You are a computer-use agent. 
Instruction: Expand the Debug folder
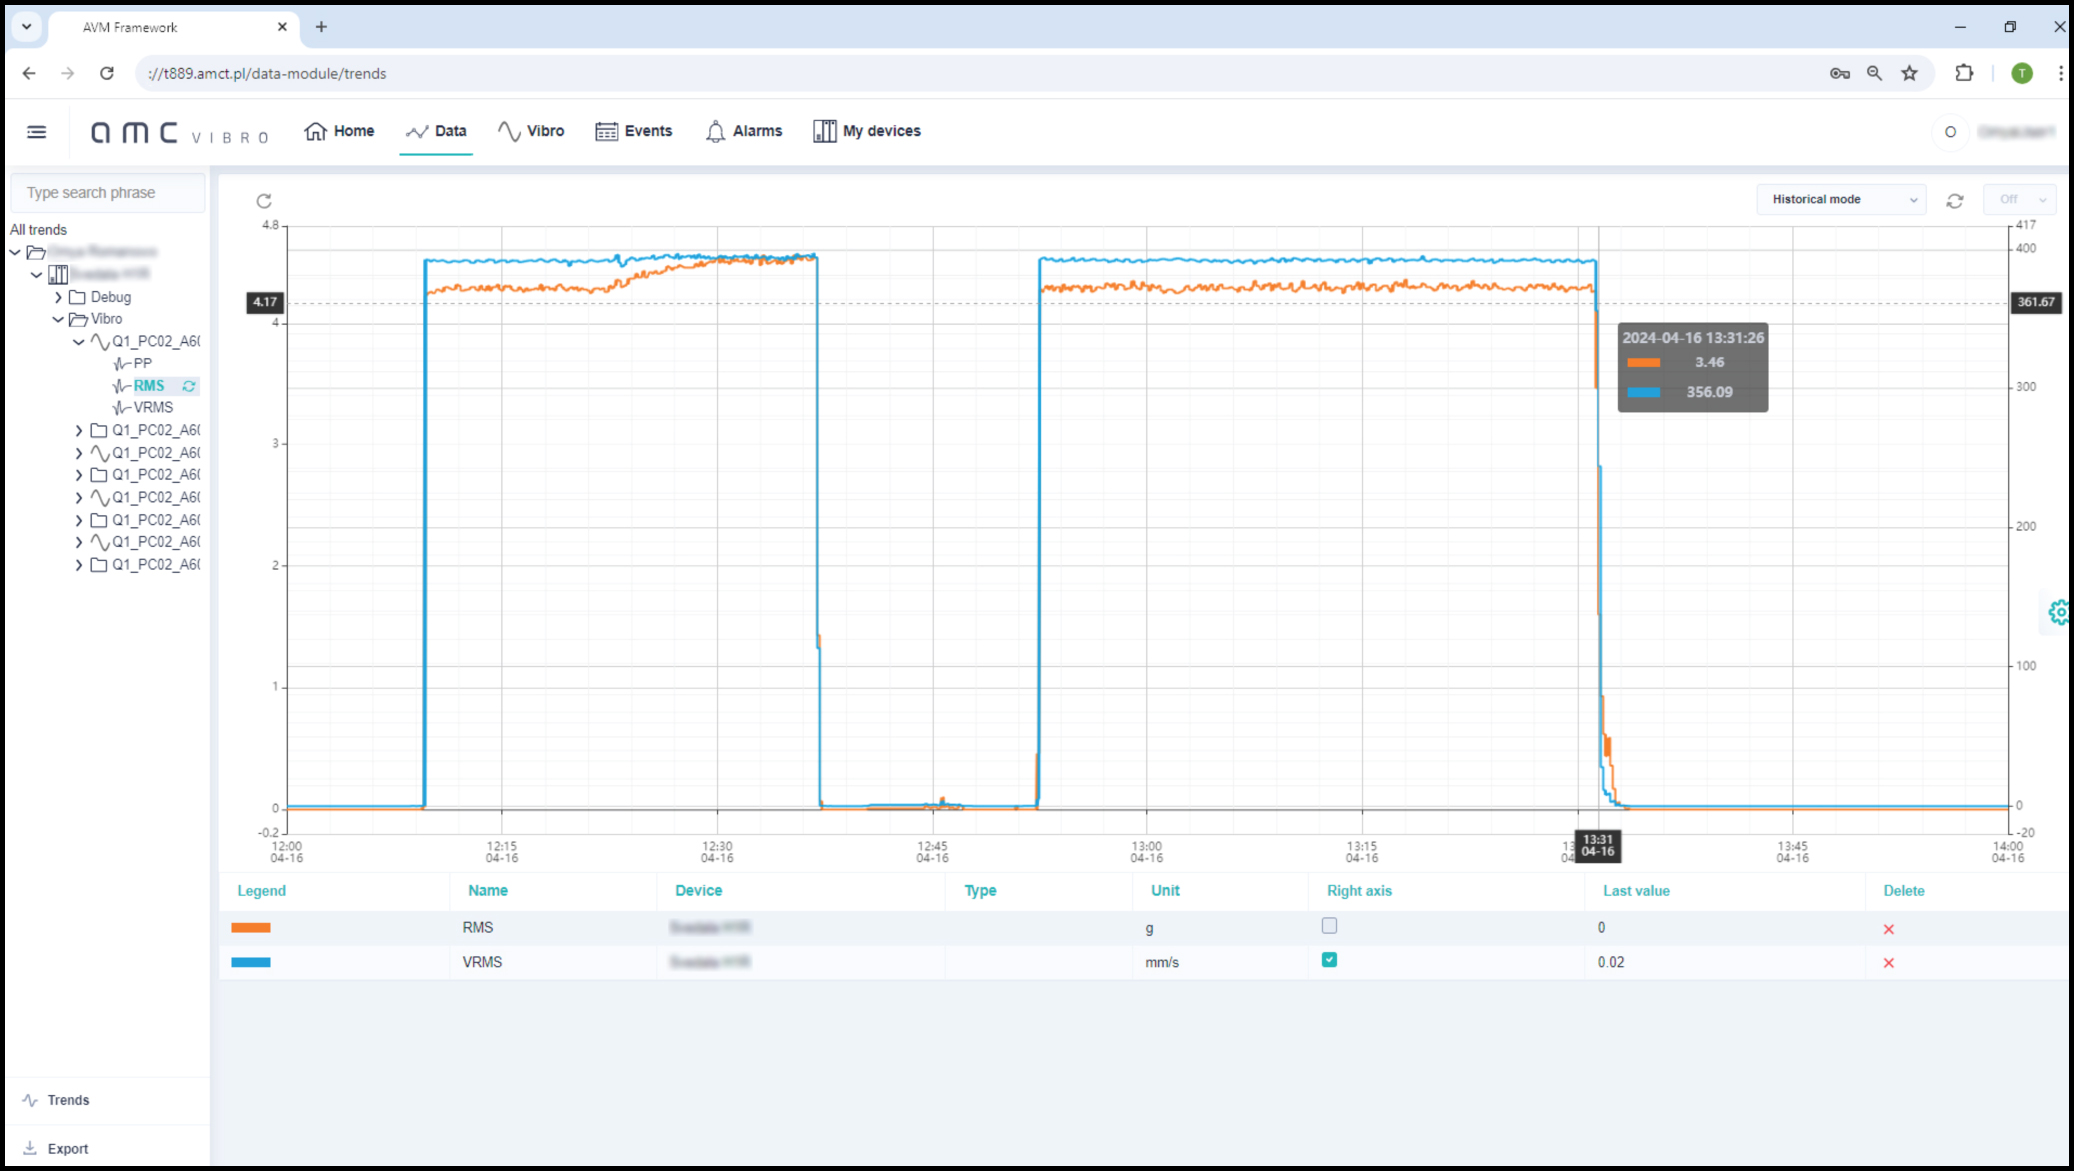pos(59,297)
